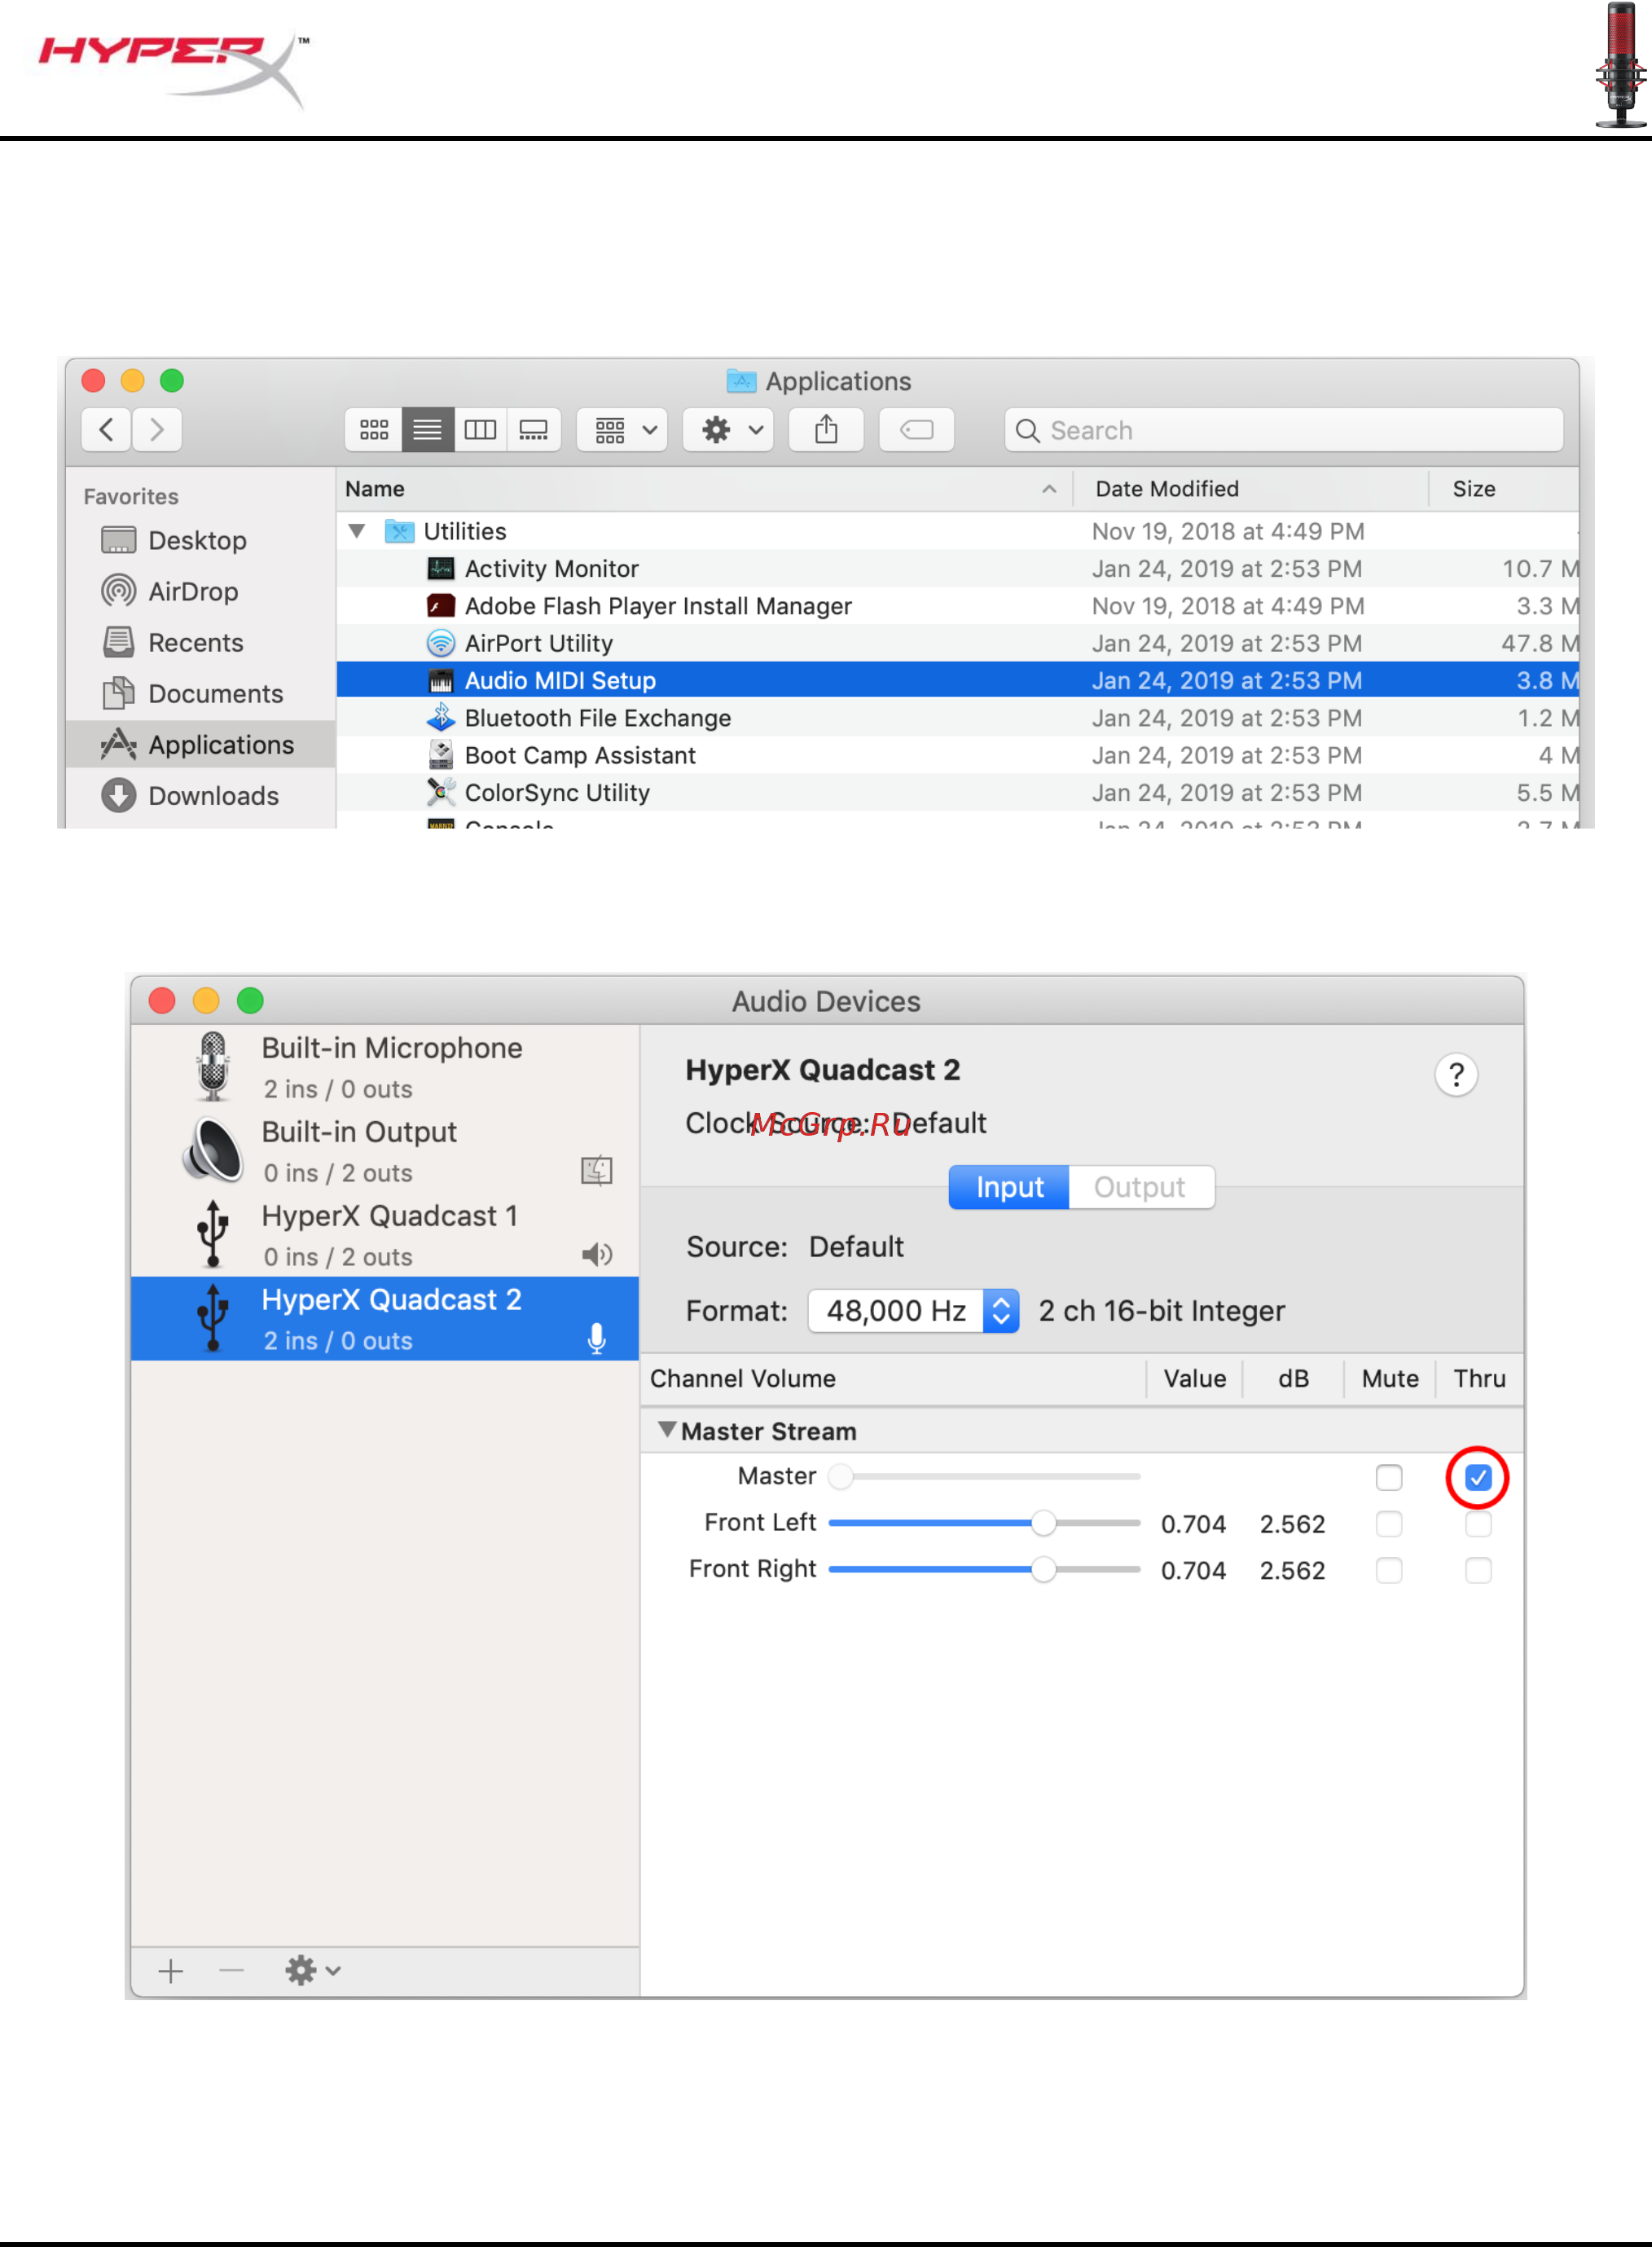Sort Finder list by Date Modified
This screenshot has width=1652, height=2247.
(x=1251, y=489)
